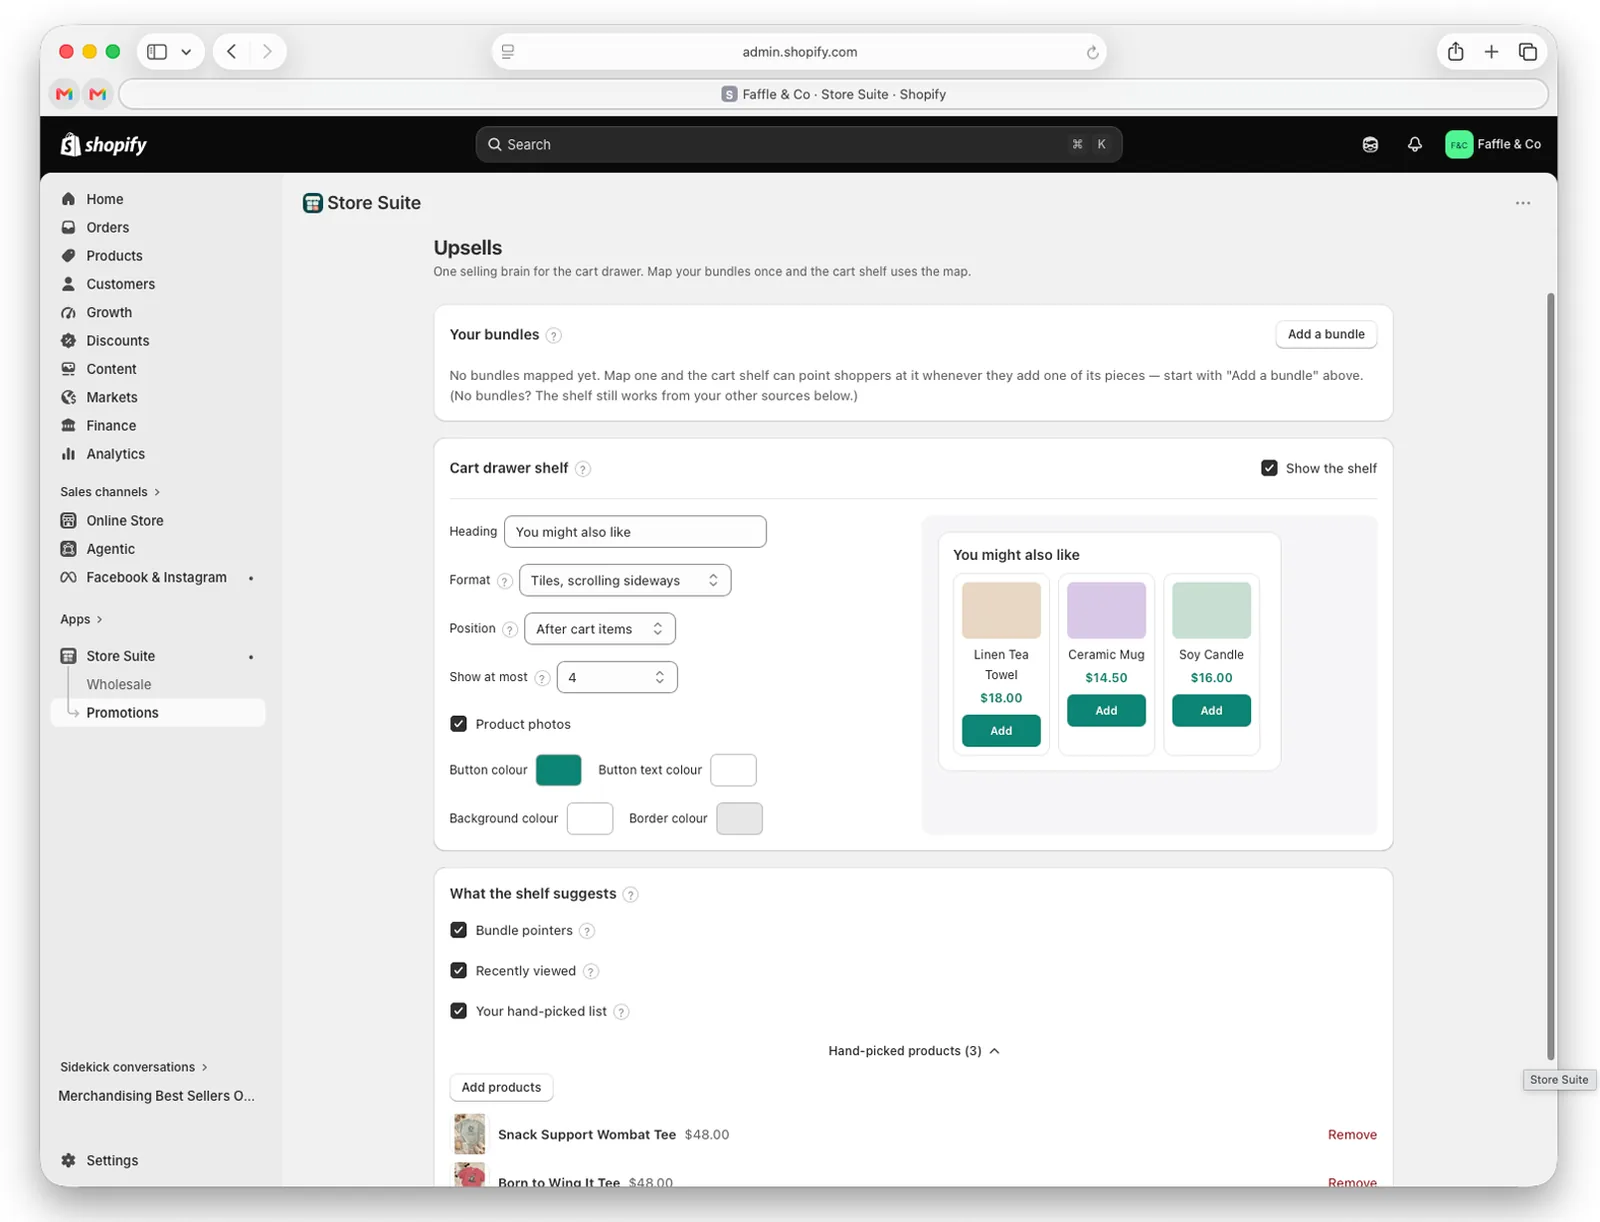Open the Show at most dropdown

617,678
